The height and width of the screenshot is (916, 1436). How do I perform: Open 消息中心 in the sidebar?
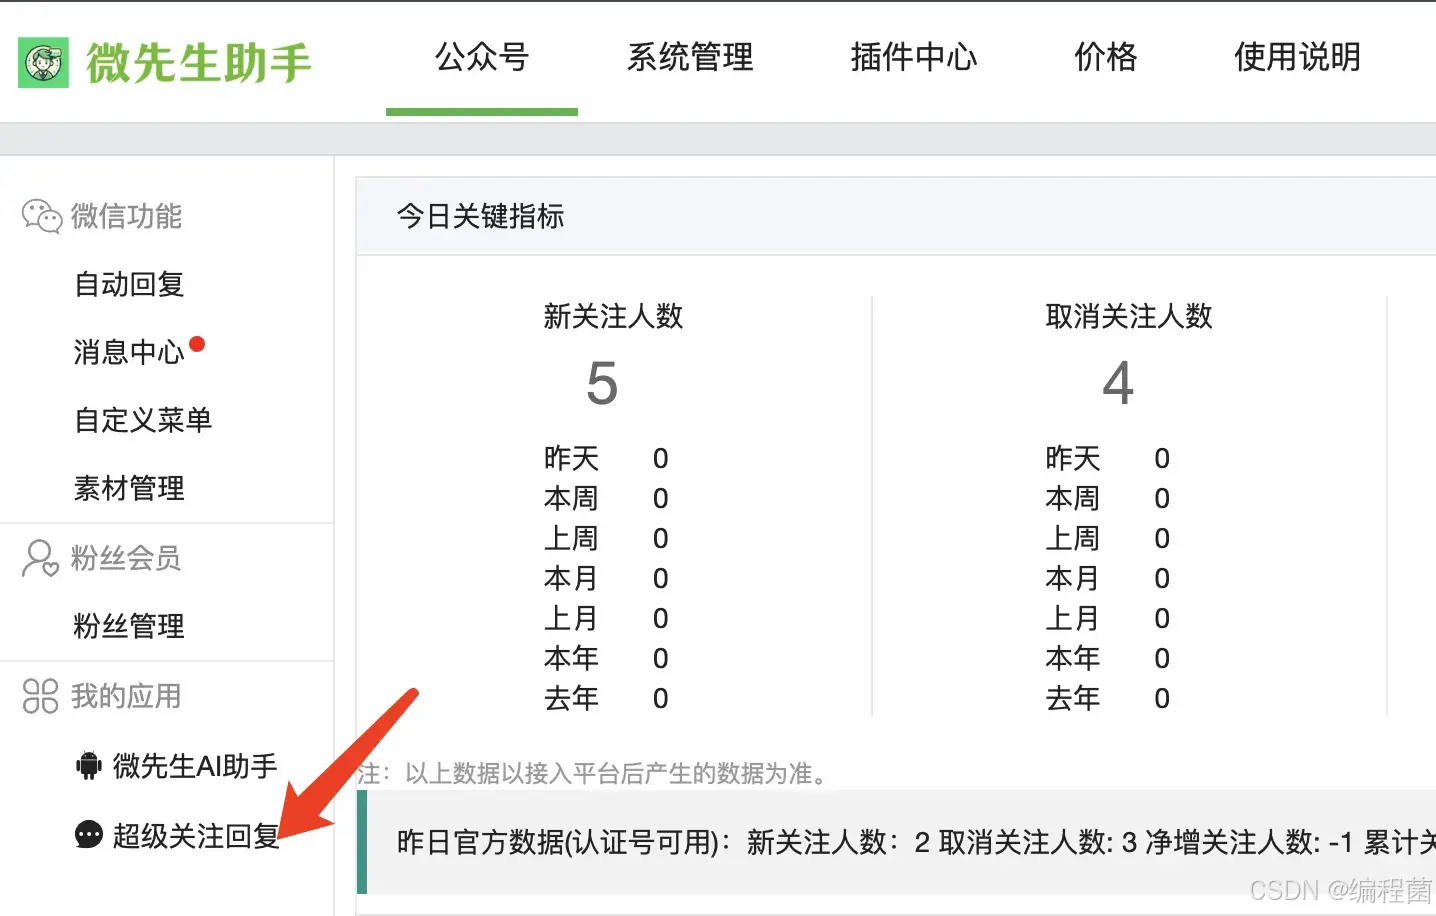coord(130,352)
